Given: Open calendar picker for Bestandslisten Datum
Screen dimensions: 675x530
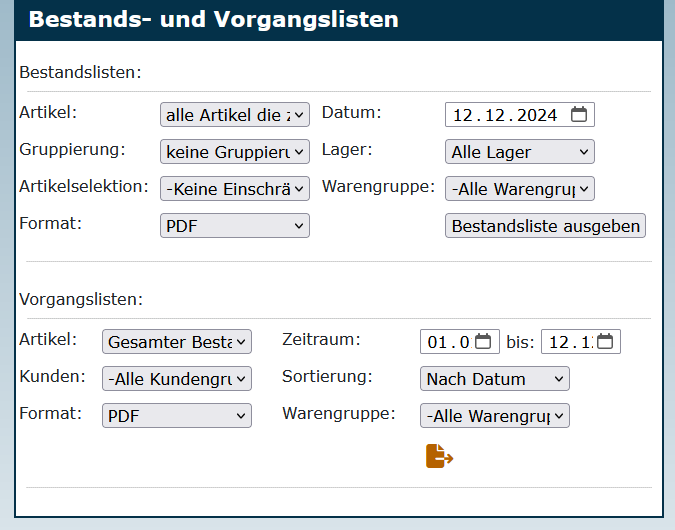Looking at the screenshot, I should coord(579,115).
